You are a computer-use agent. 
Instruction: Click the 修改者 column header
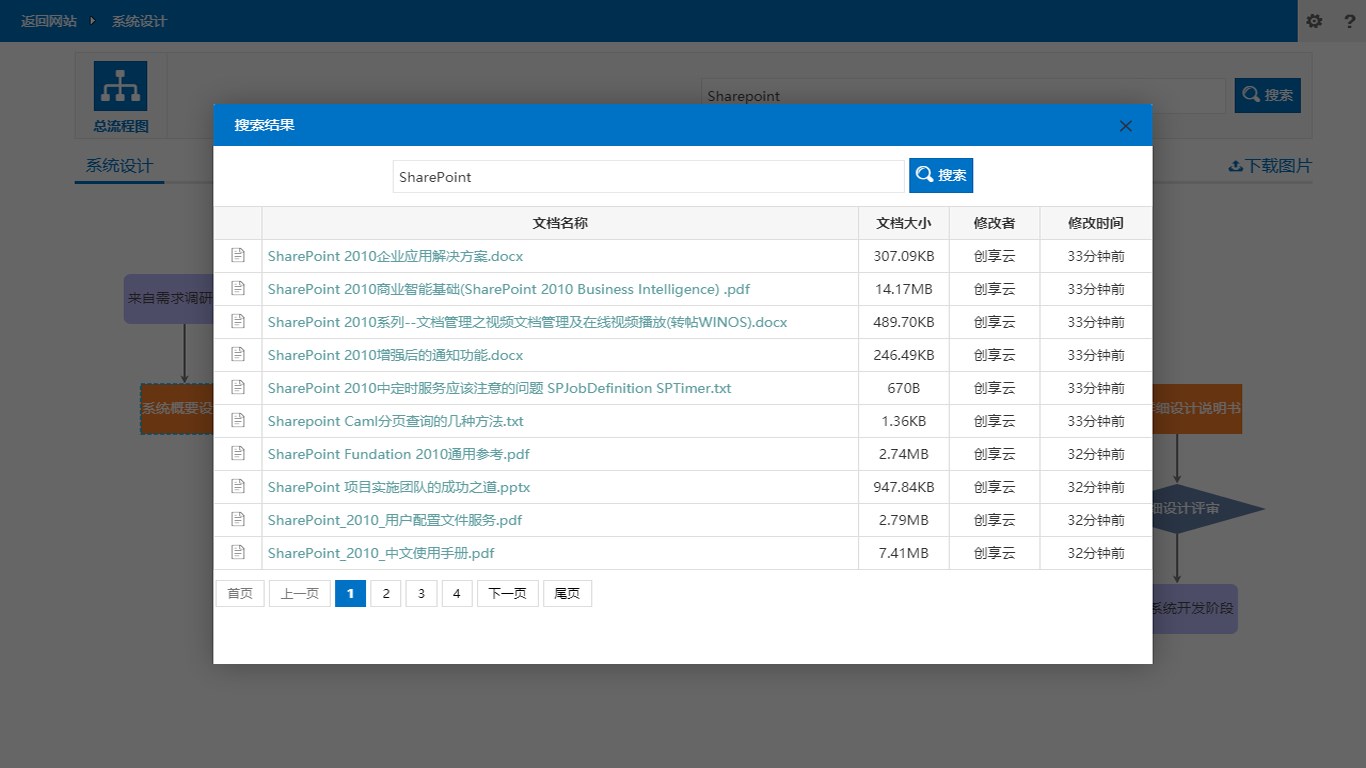(995, 223)
